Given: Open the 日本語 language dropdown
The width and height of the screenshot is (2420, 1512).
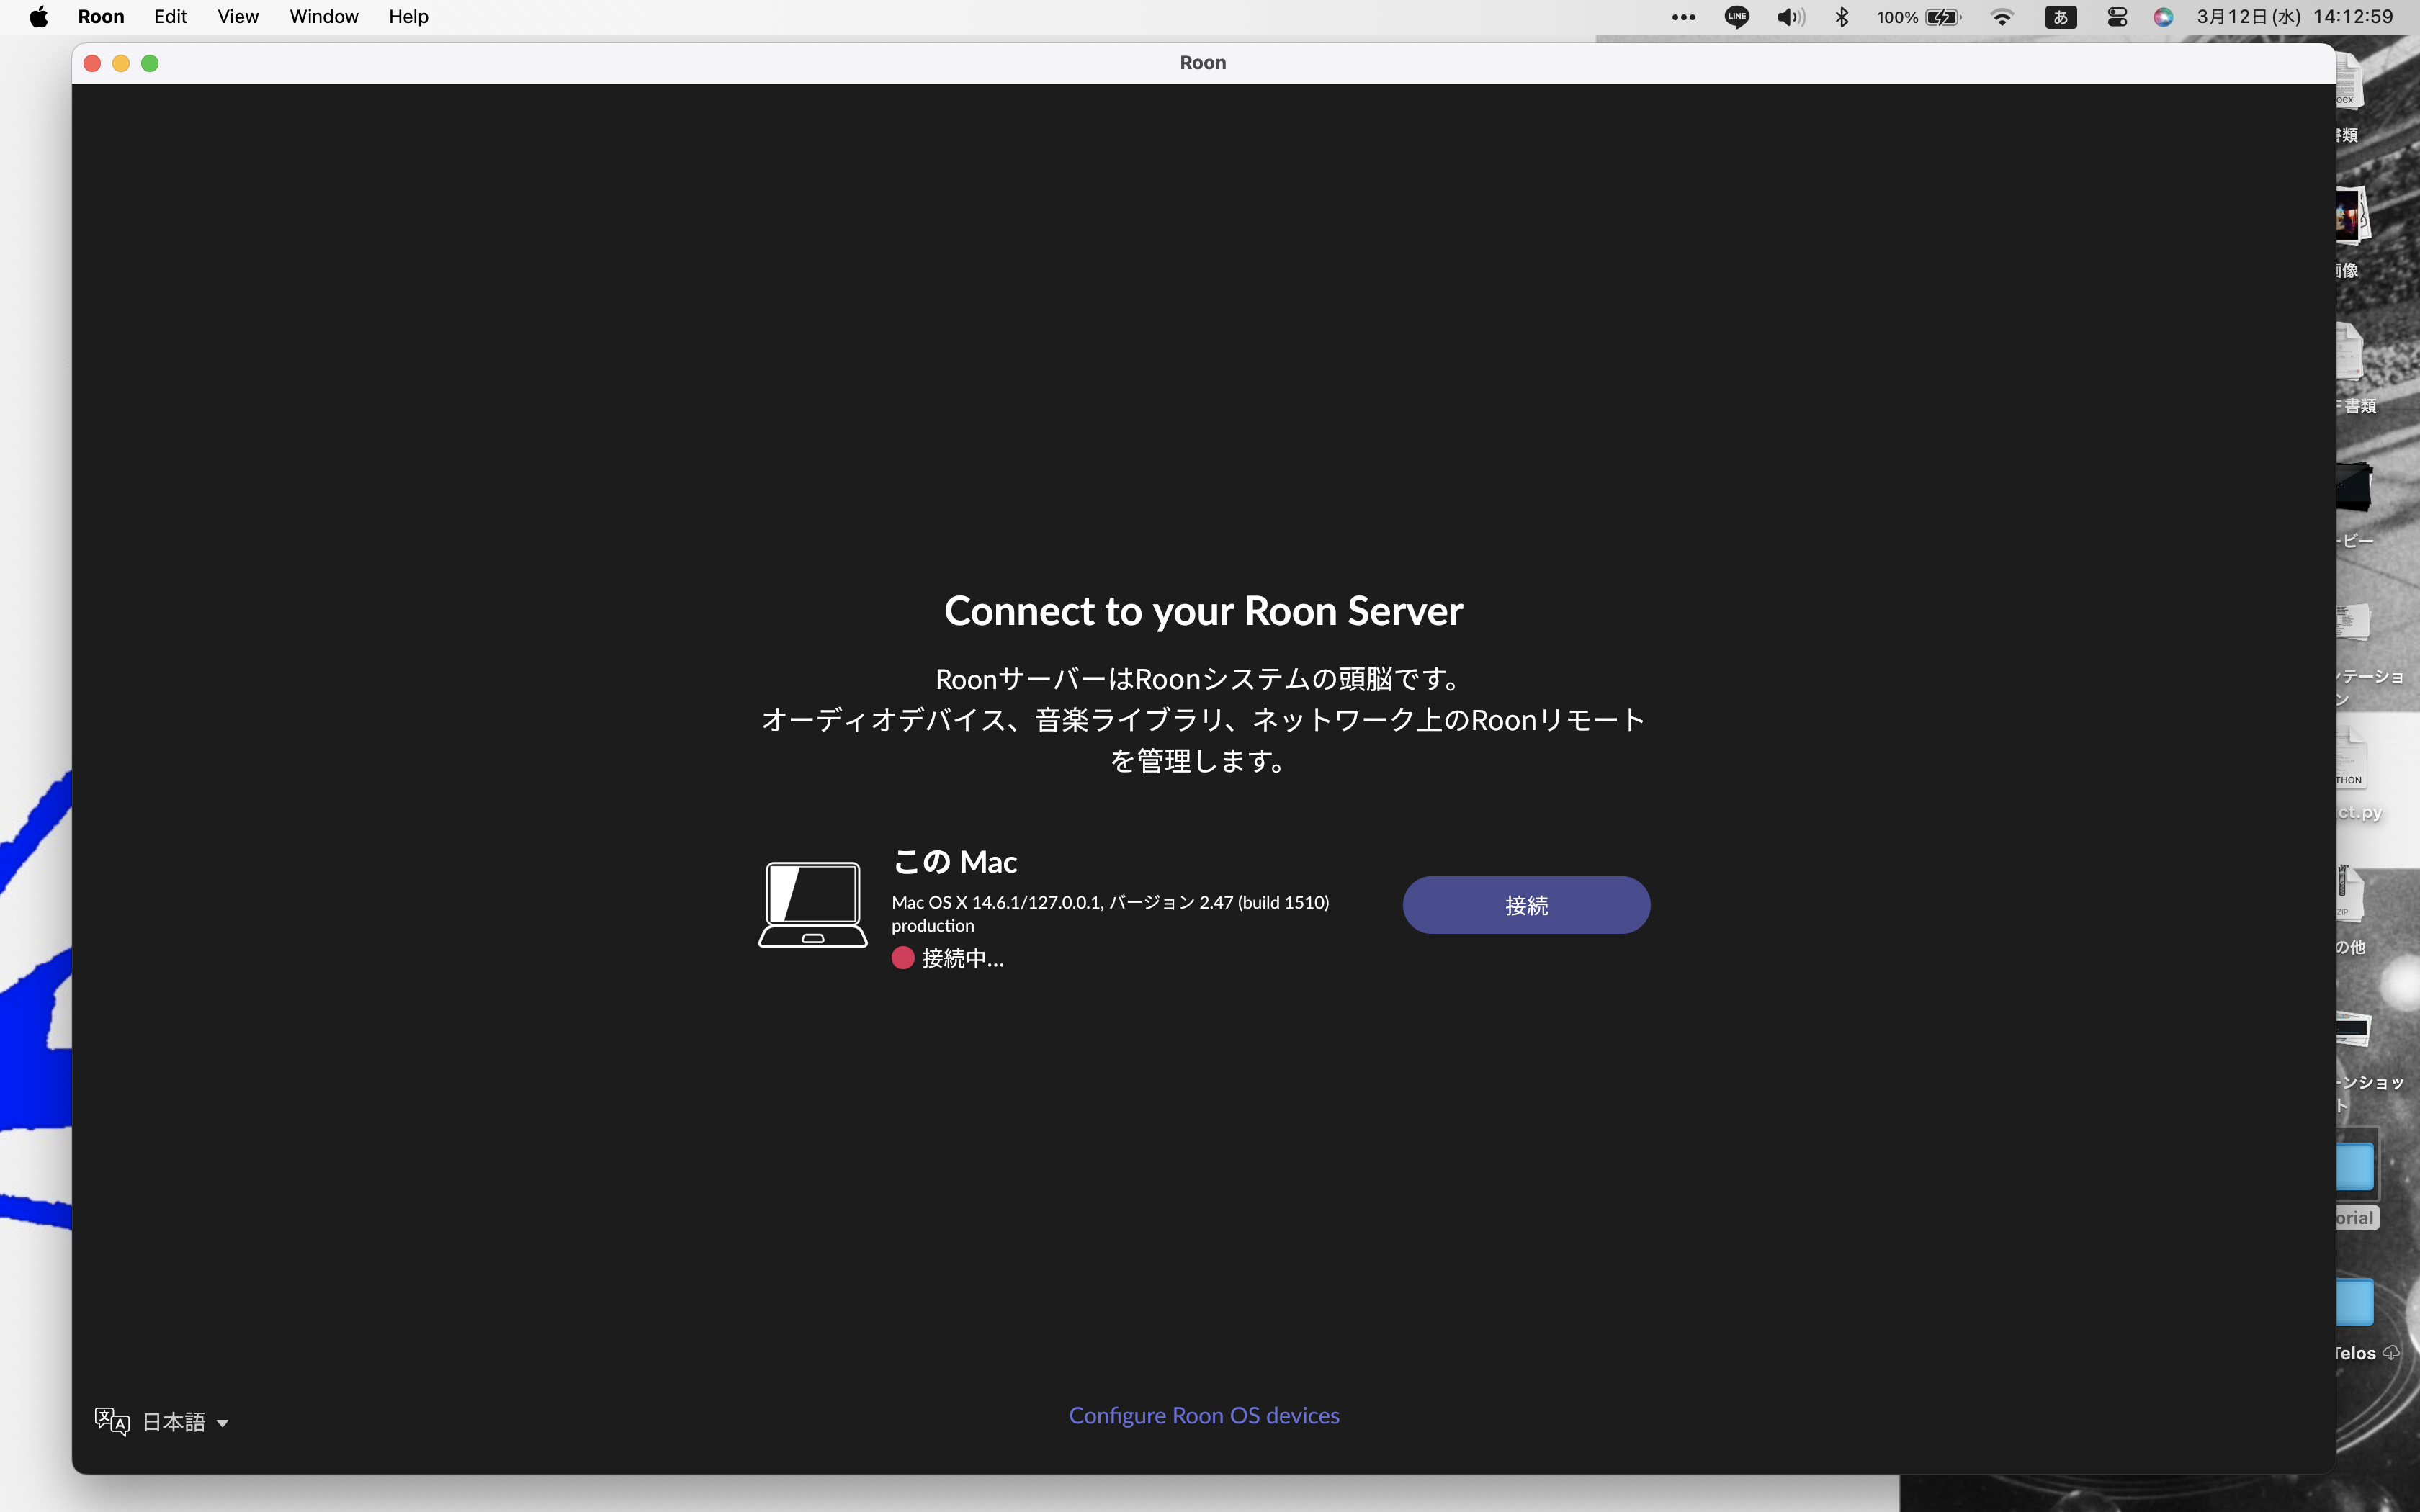Looking at the screenshot, I should click(x=162, y=1421).
